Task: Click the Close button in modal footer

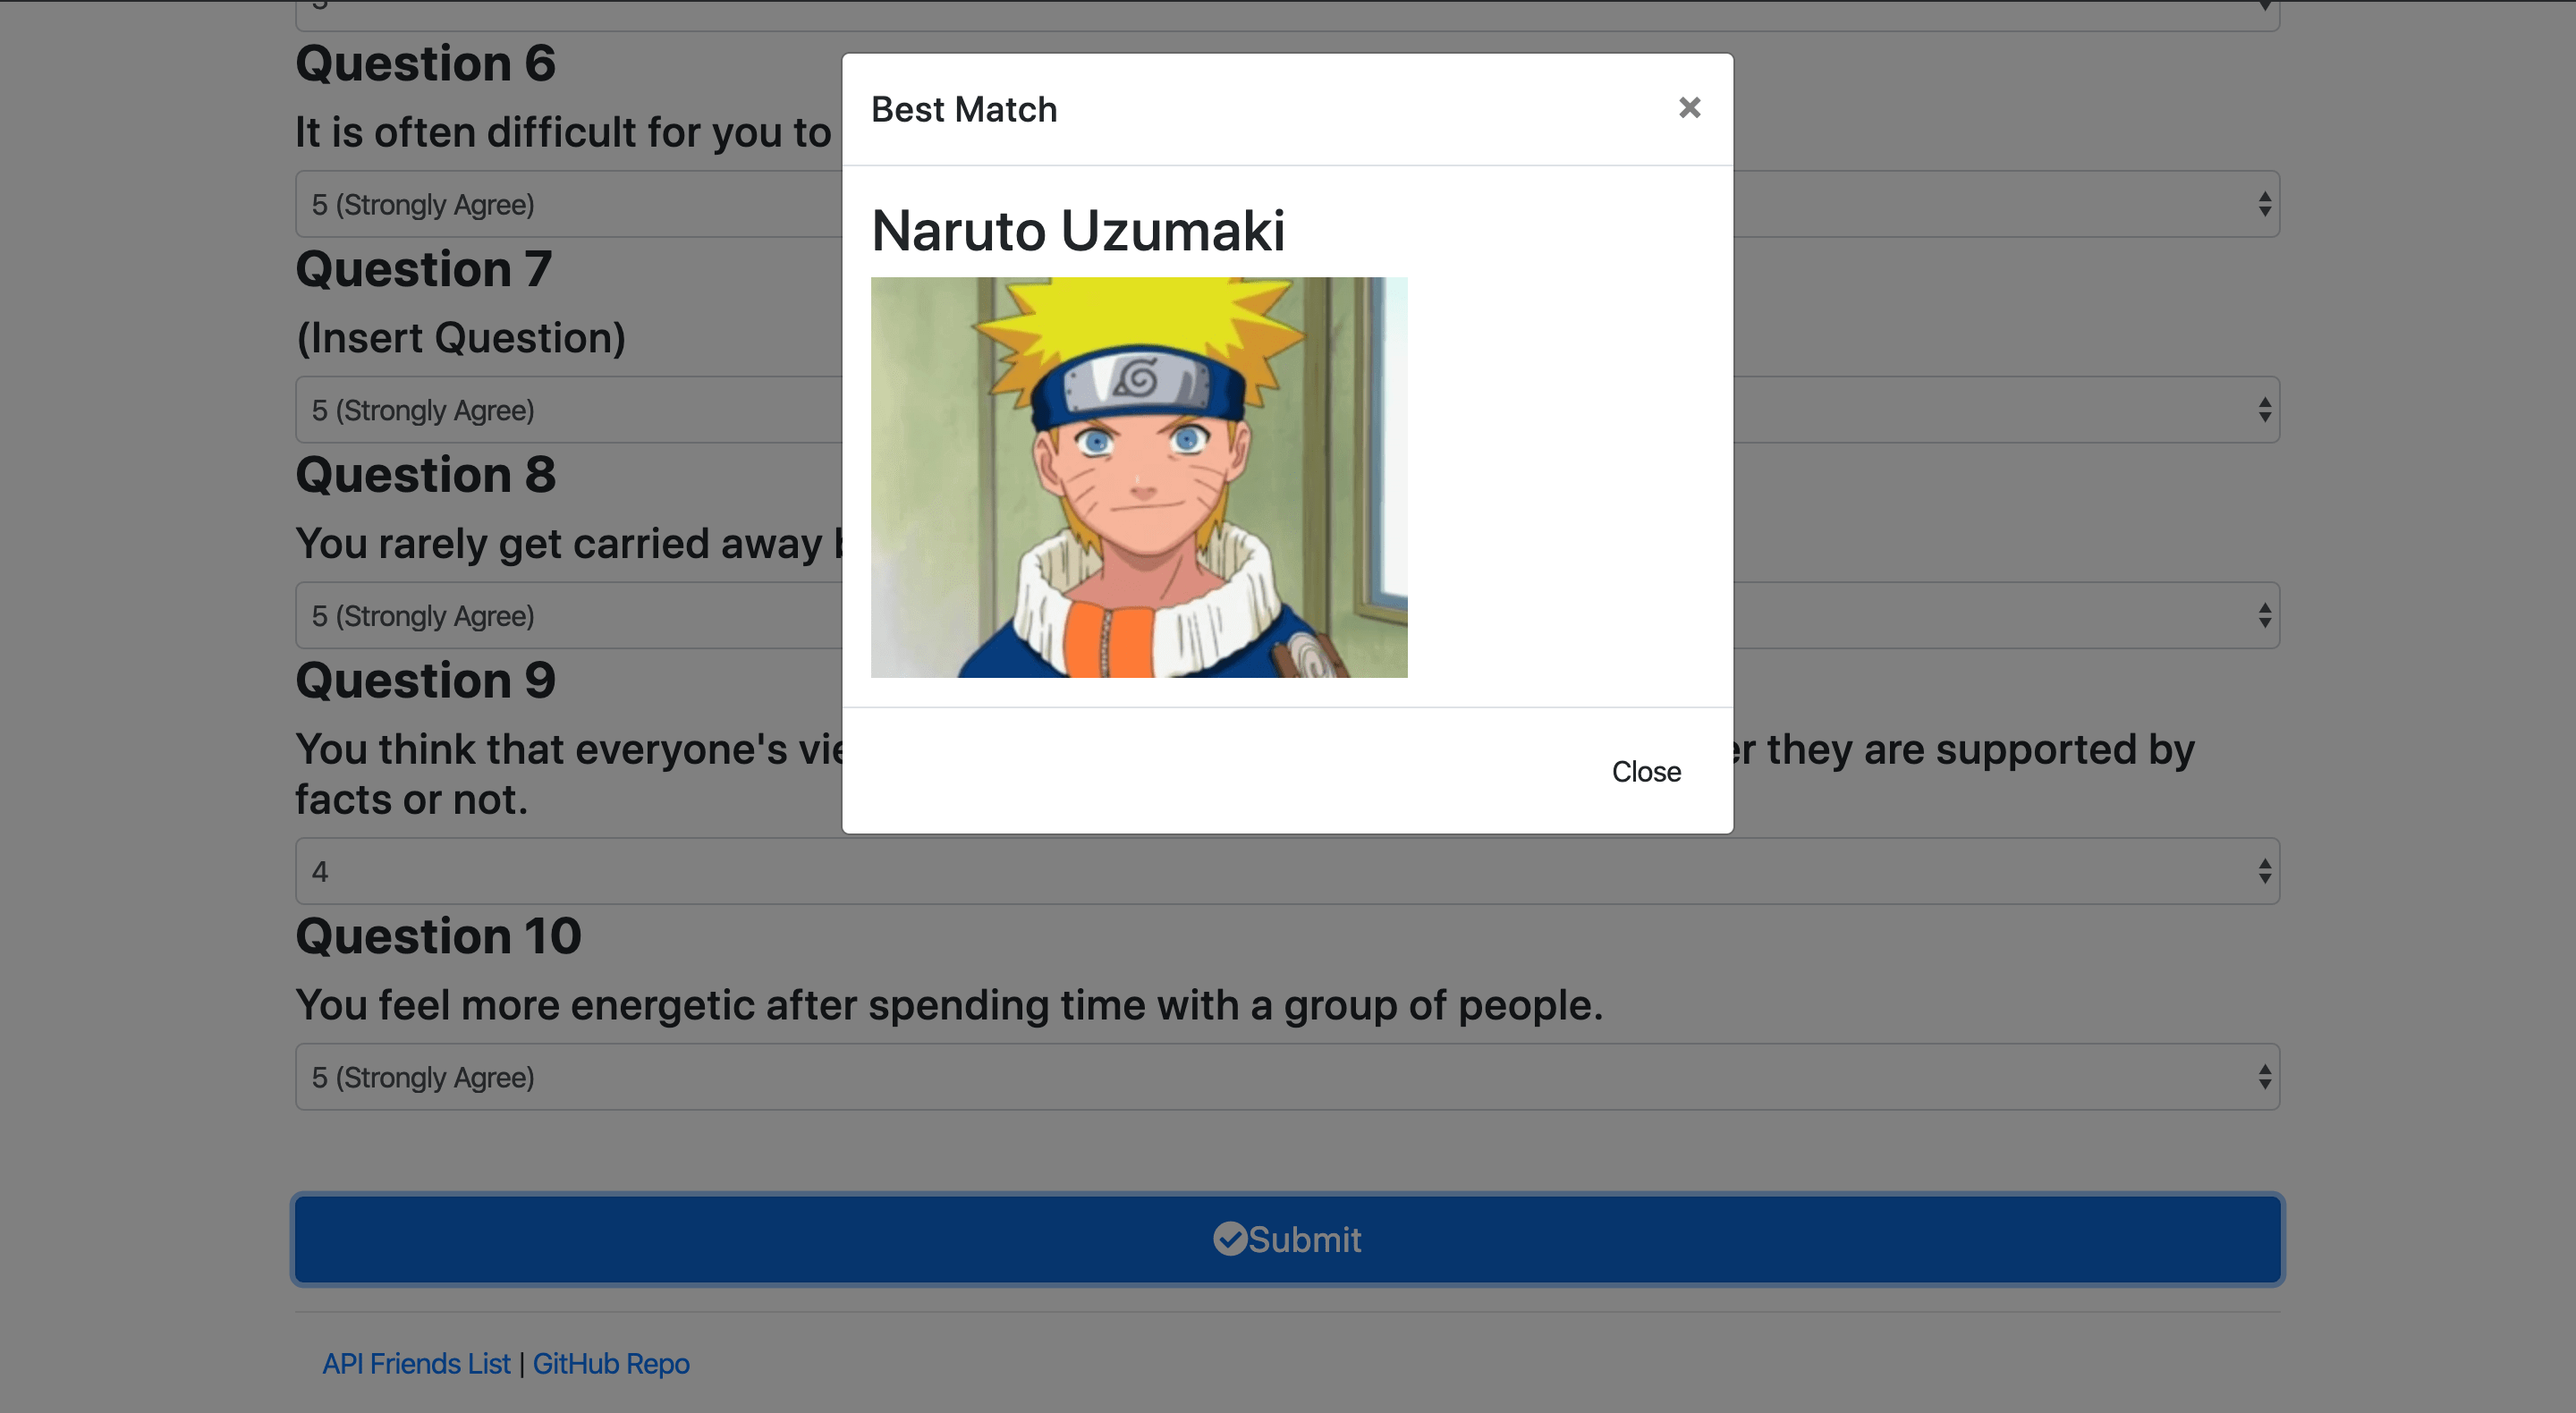Action: [1646, 771]
